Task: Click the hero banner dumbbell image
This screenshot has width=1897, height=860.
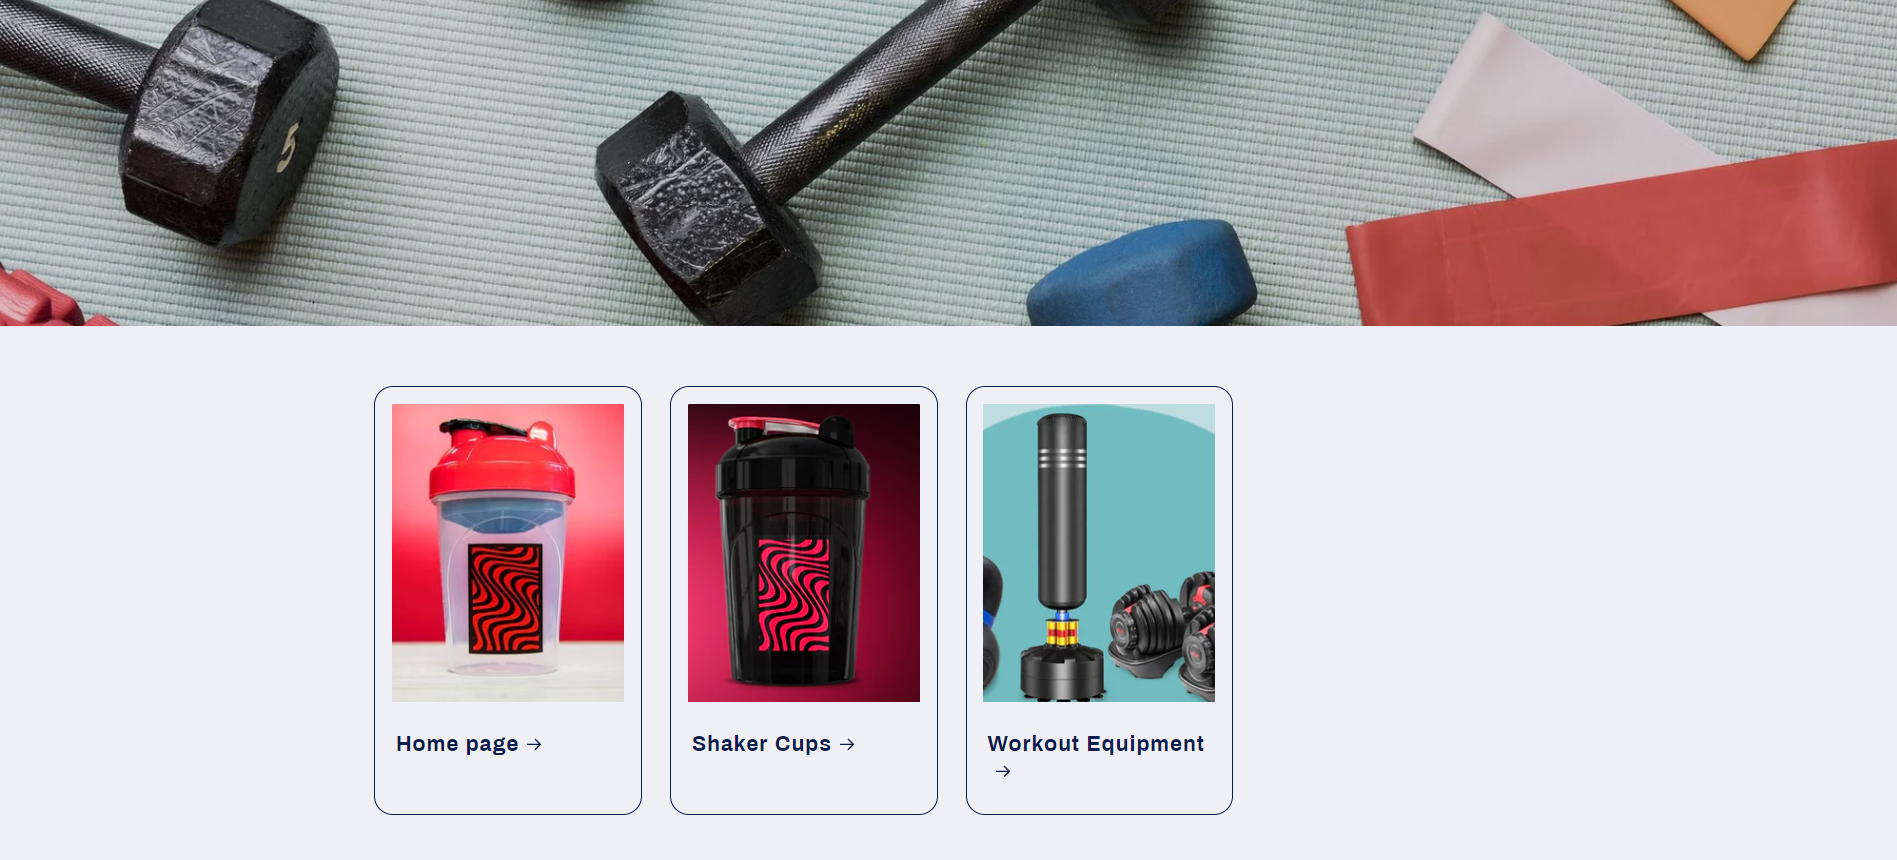Action: [x=948, y=163]
